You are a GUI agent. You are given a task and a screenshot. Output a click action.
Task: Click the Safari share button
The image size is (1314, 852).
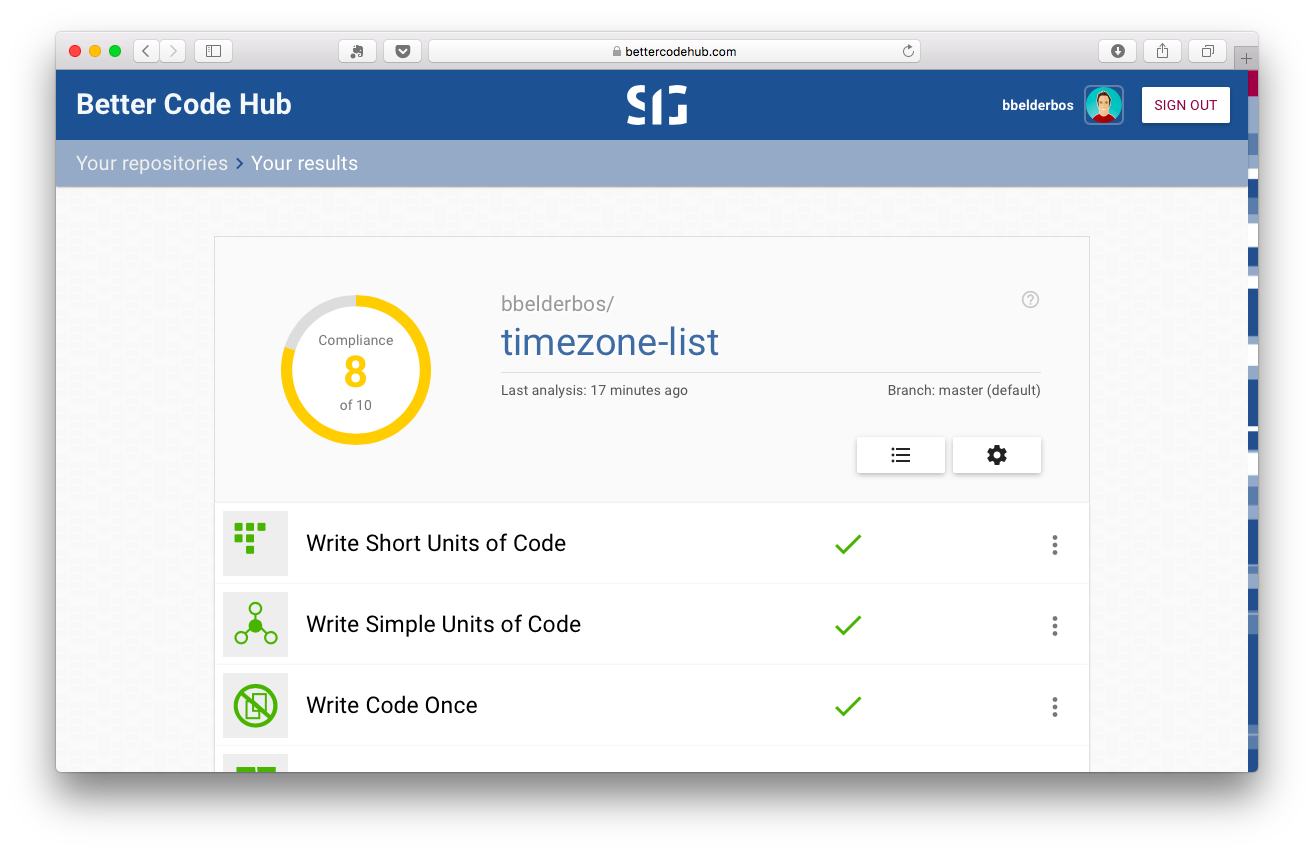pyautogui.click(x=1162, y=51)
